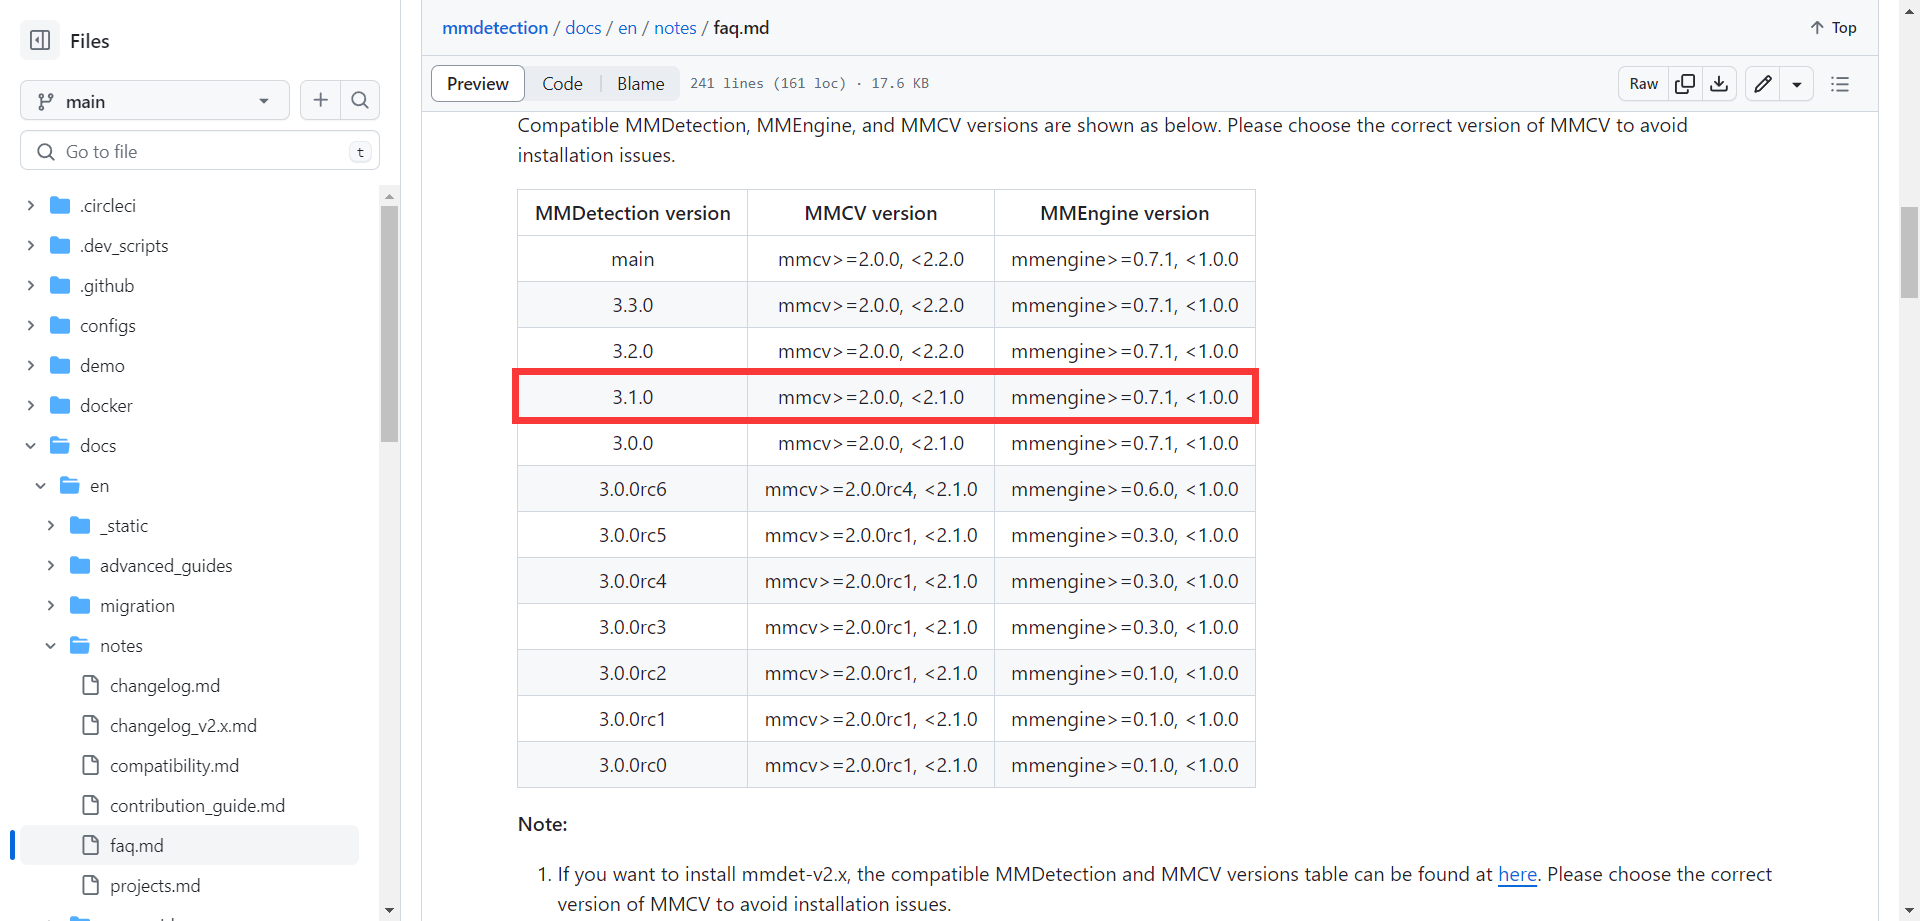Screen dimensions: 1920x921
Task: Collapse the en folder chevron
Action: (40, 485)
